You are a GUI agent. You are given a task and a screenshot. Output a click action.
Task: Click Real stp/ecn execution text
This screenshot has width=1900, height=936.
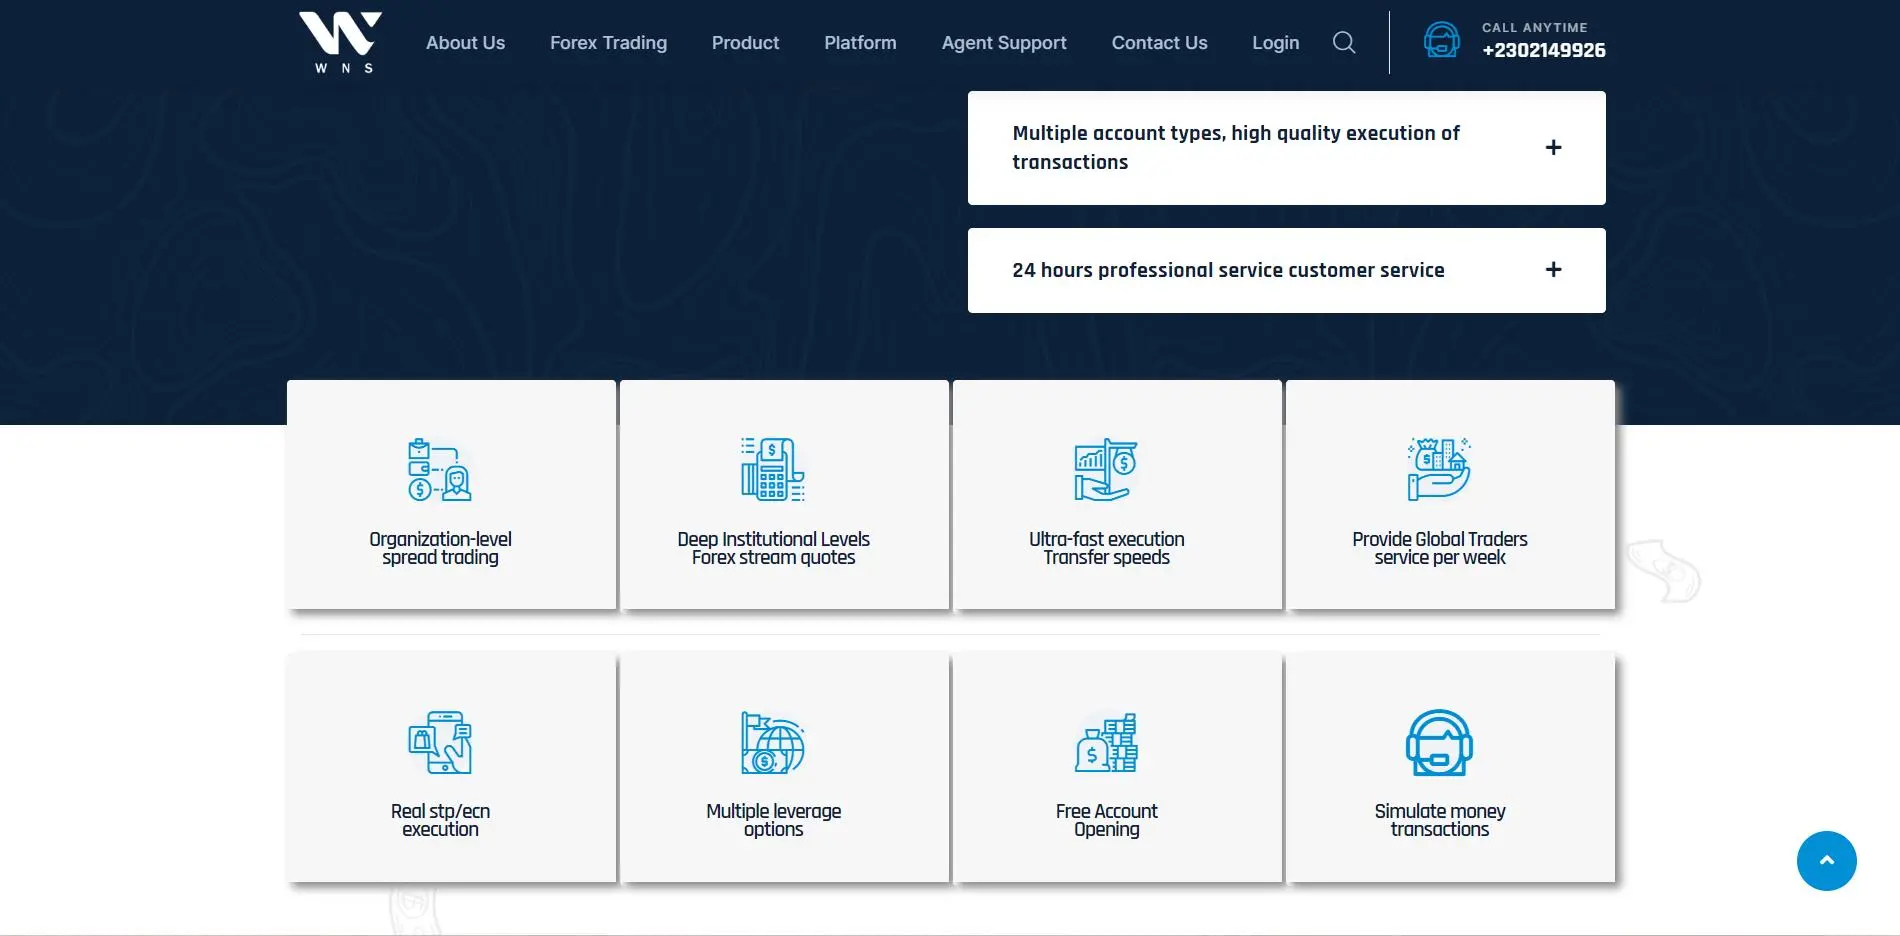tap(440, 820)
